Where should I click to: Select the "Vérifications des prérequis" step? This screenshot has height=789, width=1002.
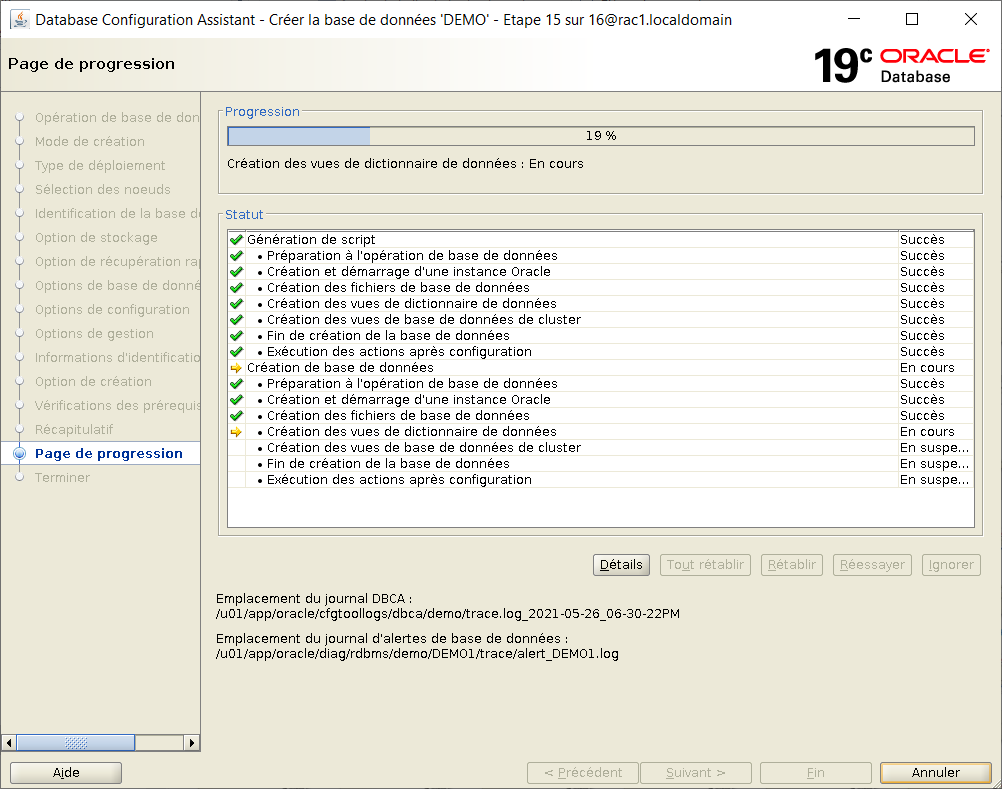coord(117,406)
